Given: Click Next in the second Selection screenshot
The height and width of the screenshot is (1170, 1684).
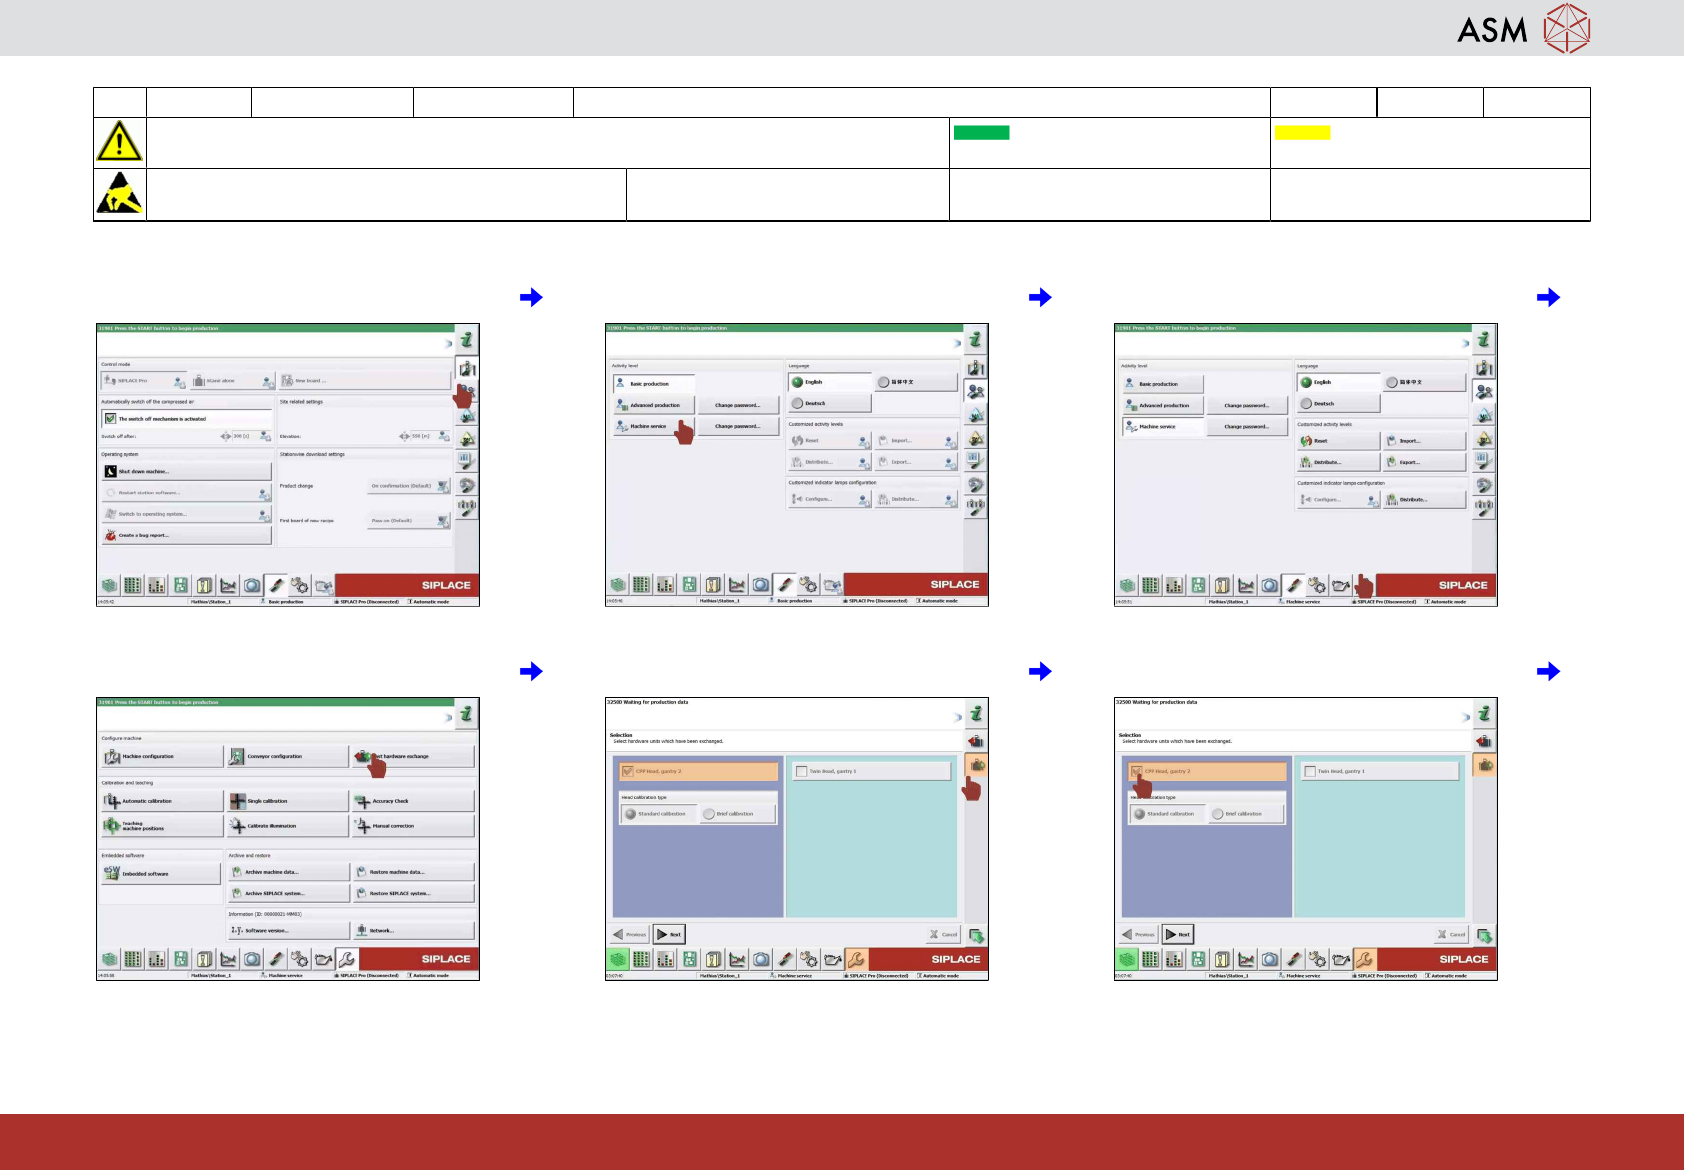Looking at the screenshot, I should tap(1178, 934).
